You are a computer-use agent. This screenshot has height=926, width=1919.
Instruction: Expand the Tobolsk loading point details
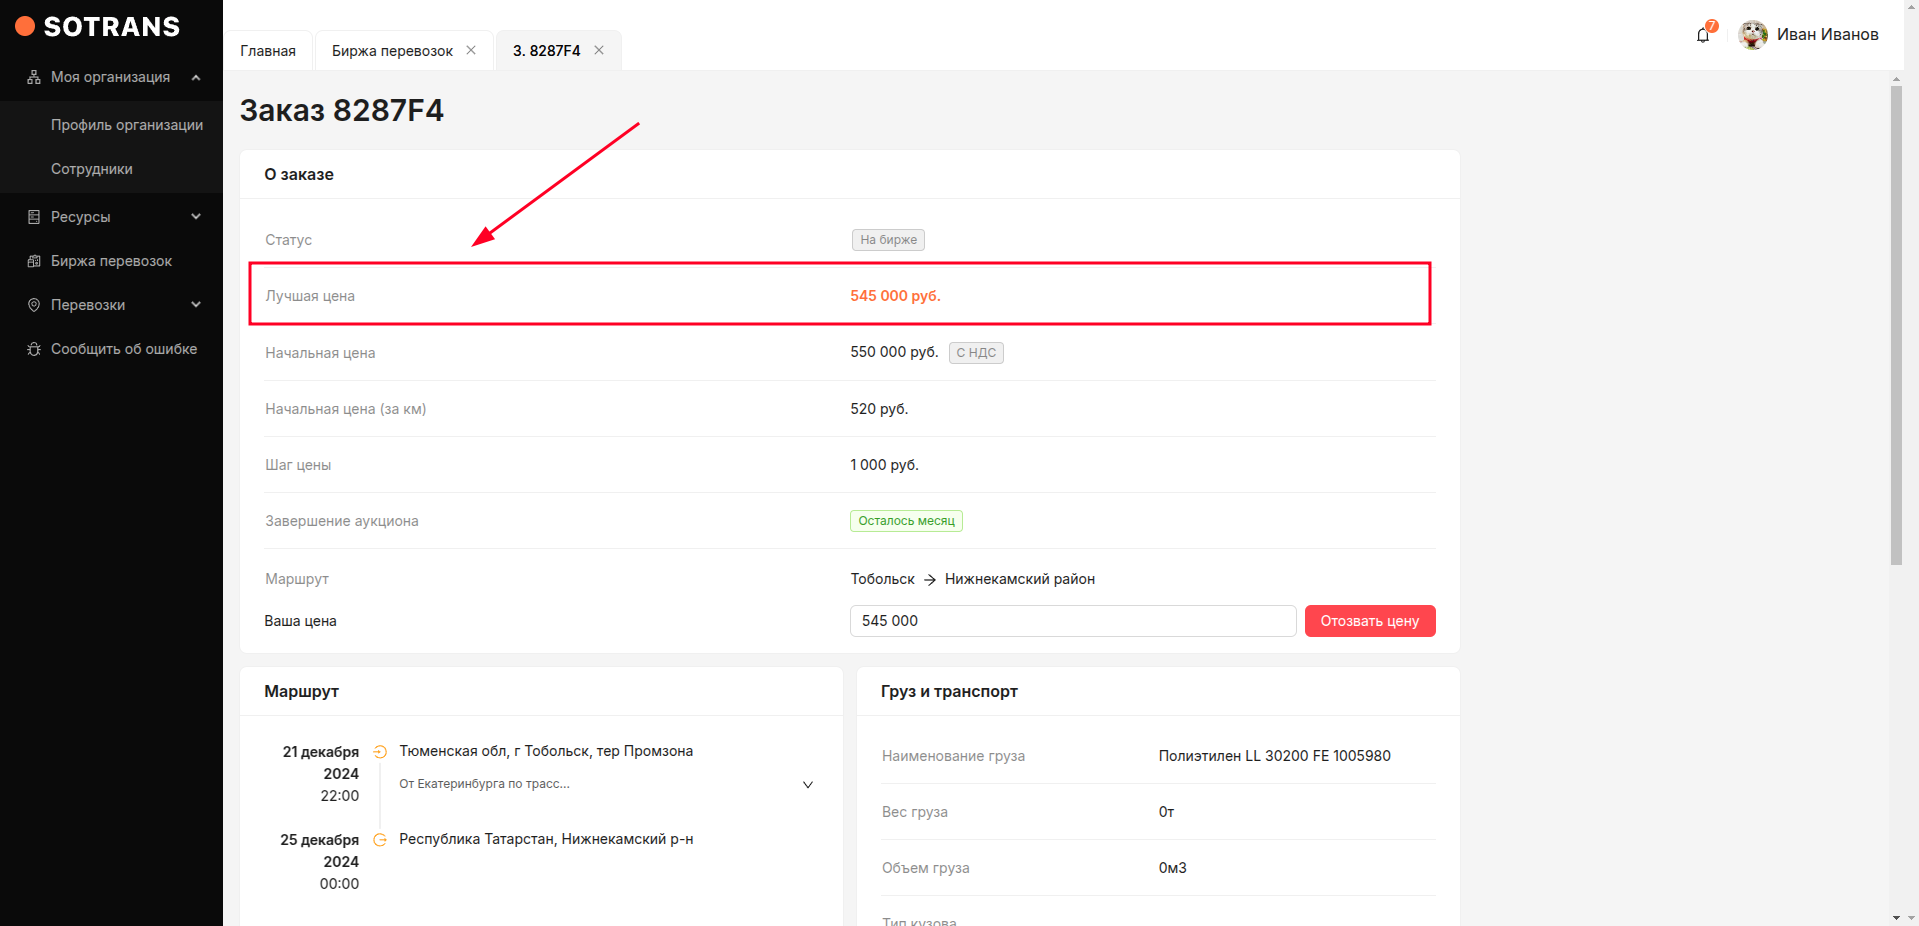(x=808, y=785)
